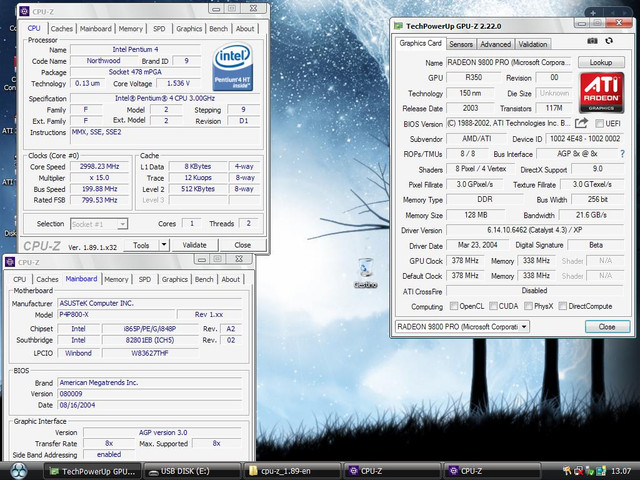Click the Bandwidth value 21.6 GB/s
This screenshot has width=640, height=480.
coord(591,215)
